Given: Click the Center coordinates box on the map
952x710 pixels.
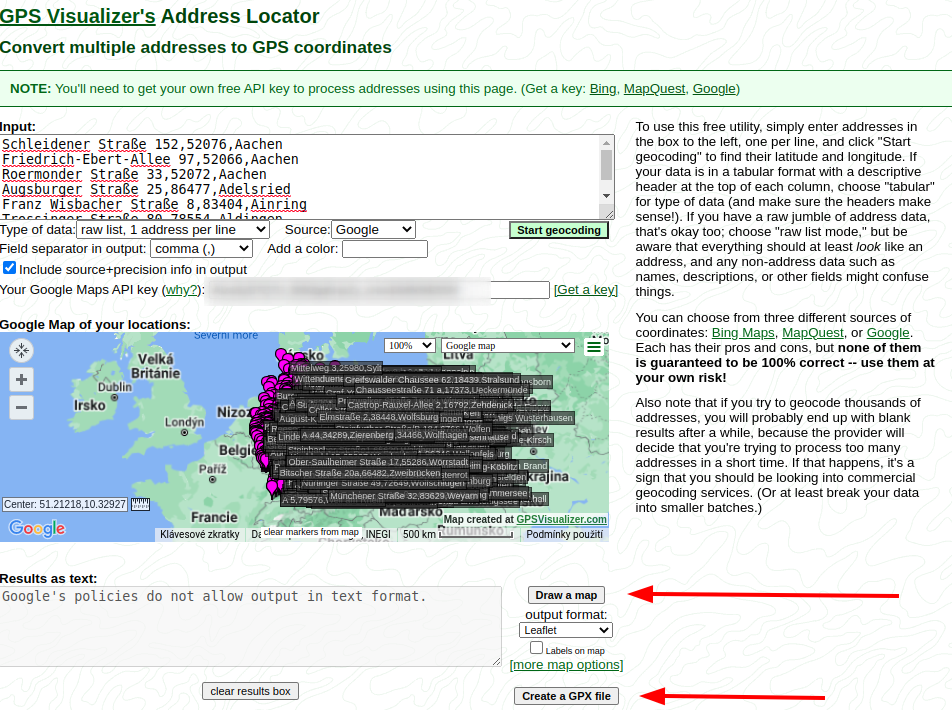Looking at the screenshot, I should coord(65,504).
